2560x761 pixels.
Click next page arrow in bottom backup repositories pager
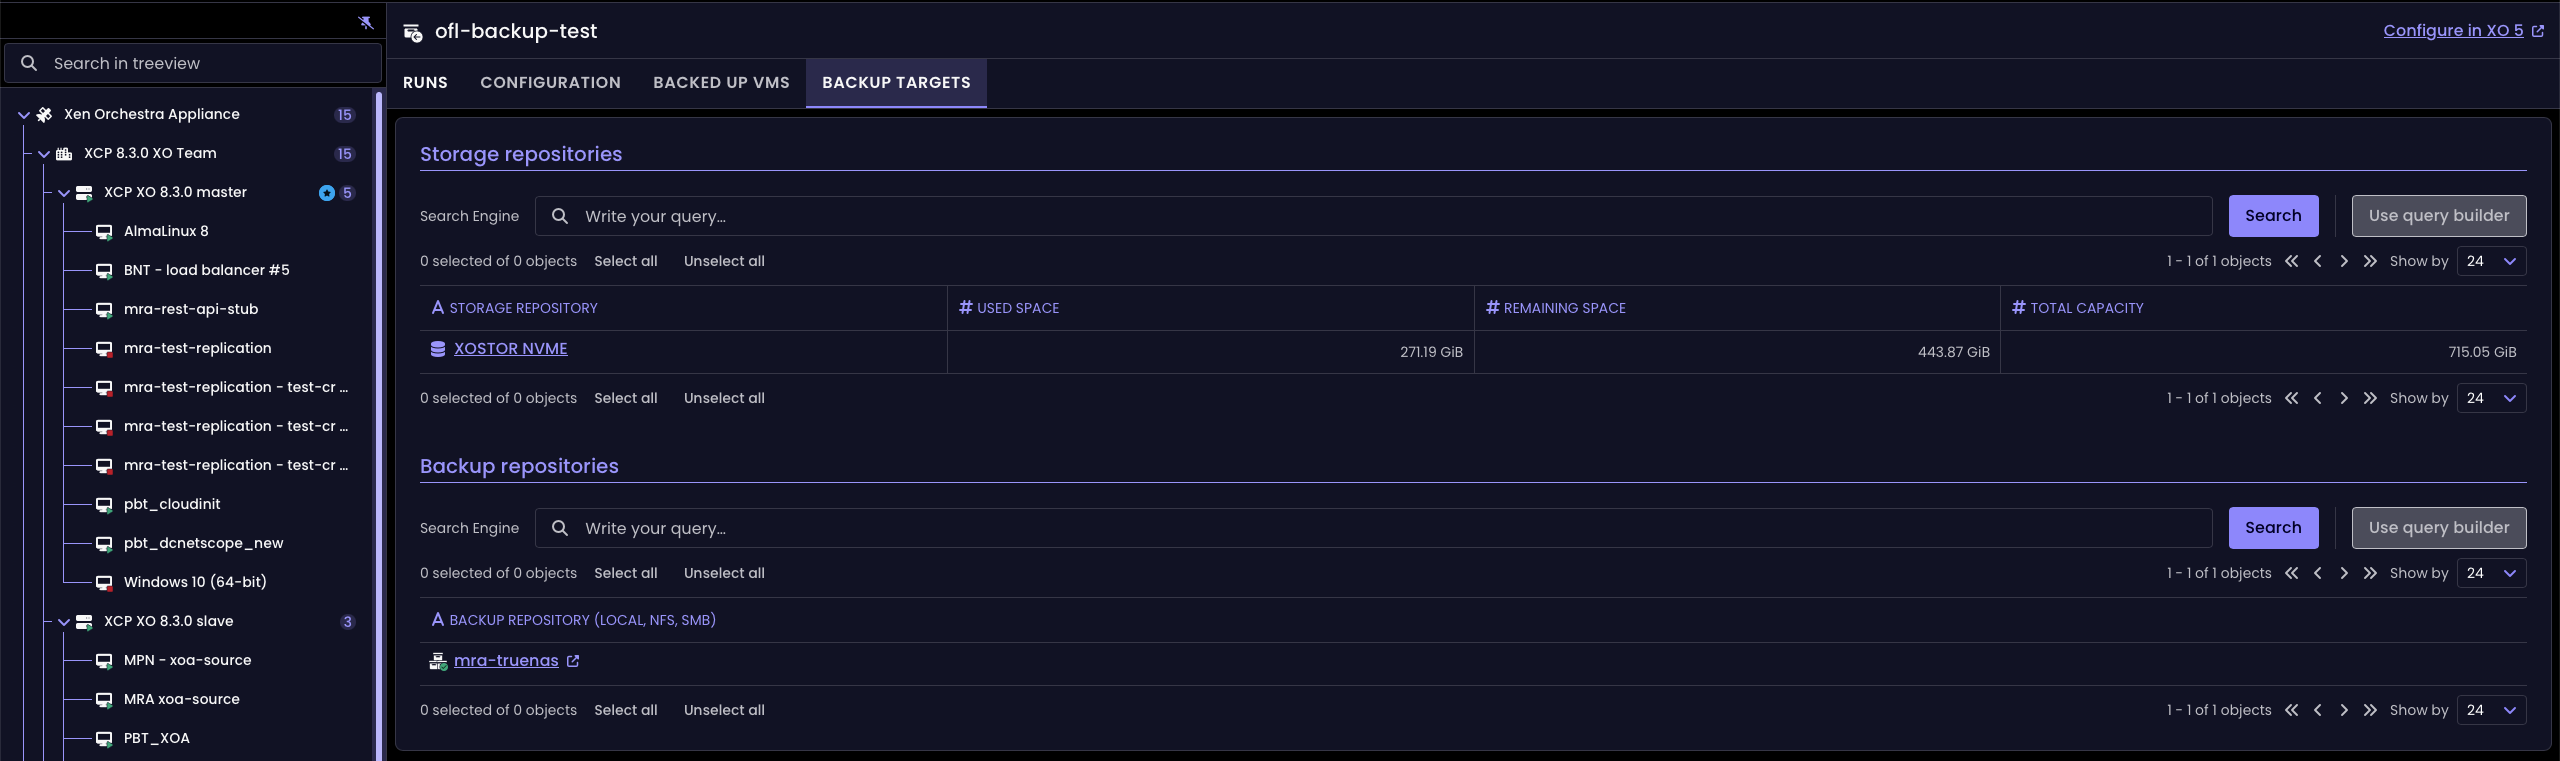2343,710
